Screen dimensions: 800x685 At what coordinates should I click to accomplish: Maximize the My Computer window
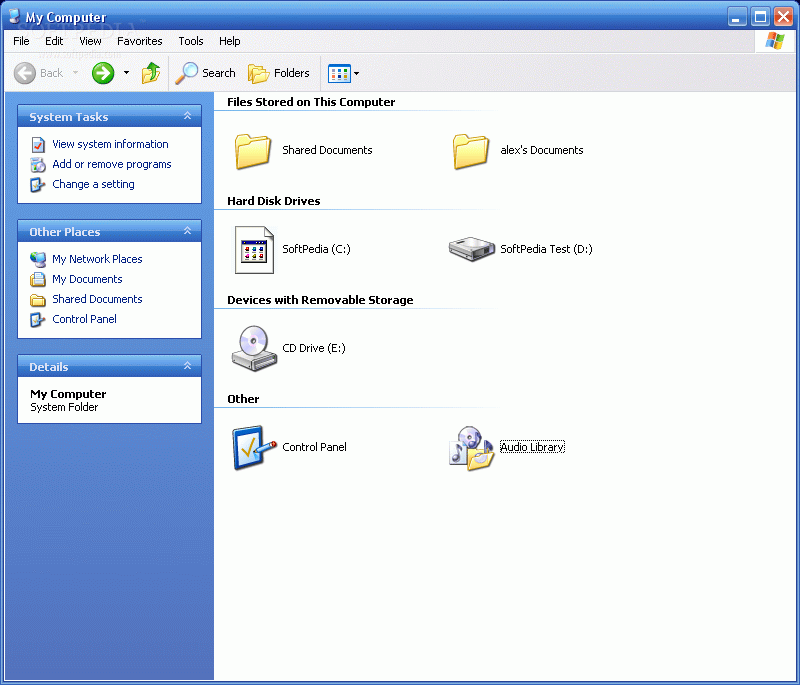click(x=760, y=17)
